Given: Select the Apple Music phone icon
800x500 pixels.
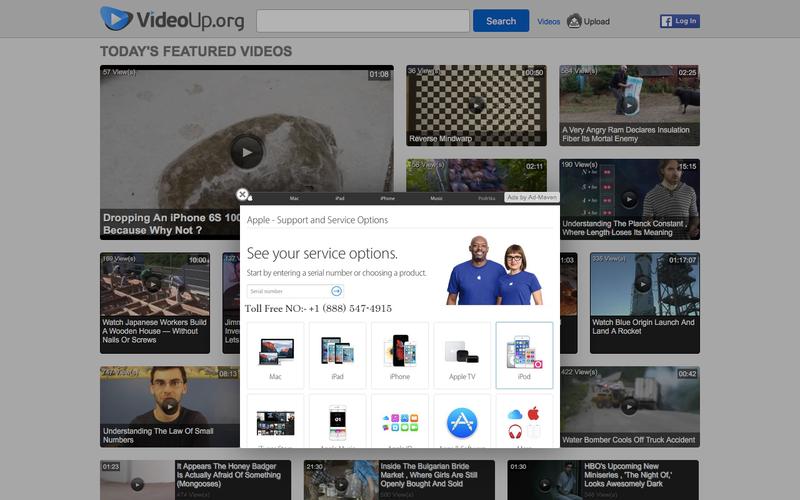Looking at the screenshot, I should pyautogui.click(x=337, y=421).
